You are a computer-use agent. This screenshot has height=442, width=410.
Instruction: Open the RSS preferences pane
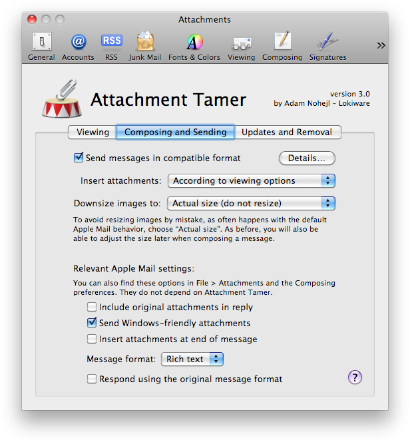coord(111,47)
